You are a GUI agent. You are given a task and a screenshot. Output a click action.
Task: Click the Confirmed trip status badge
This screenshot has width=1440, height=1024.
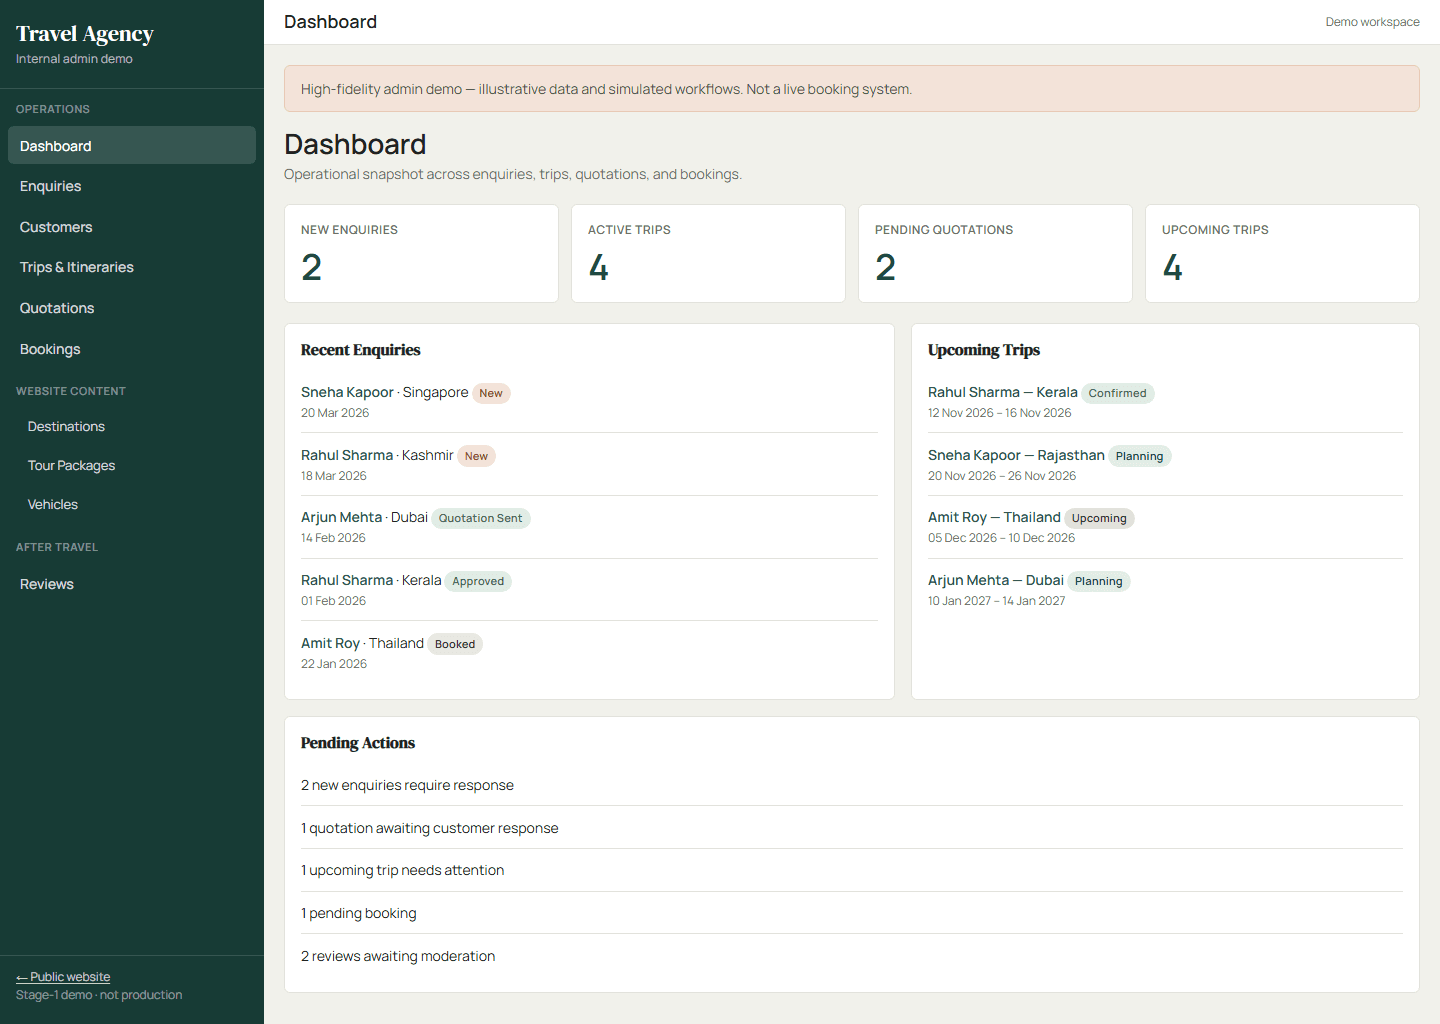[1118, 393]
